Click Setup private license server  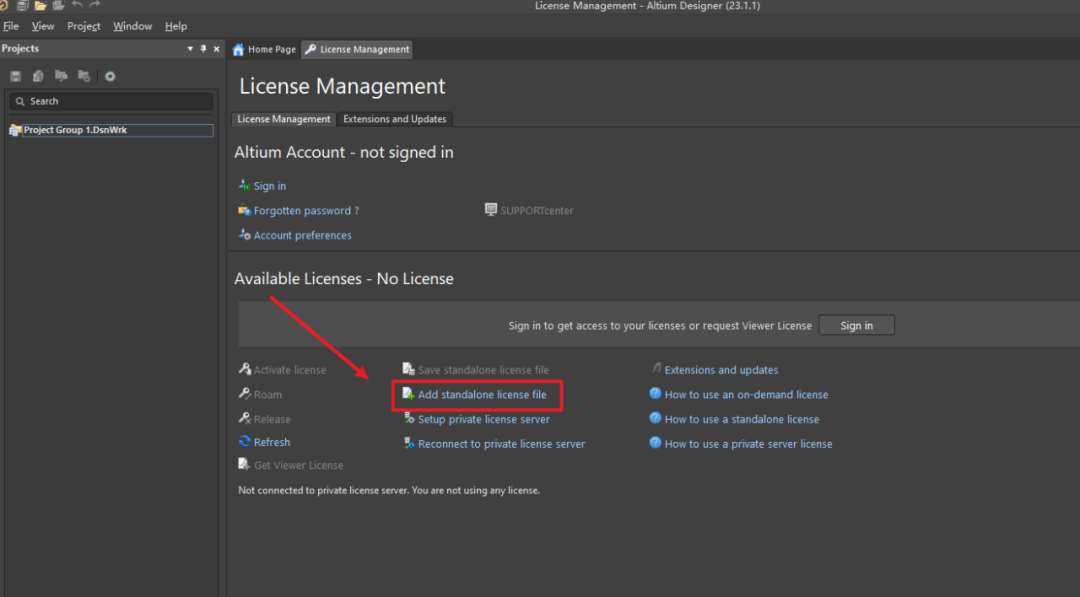(x=483, y=420)
